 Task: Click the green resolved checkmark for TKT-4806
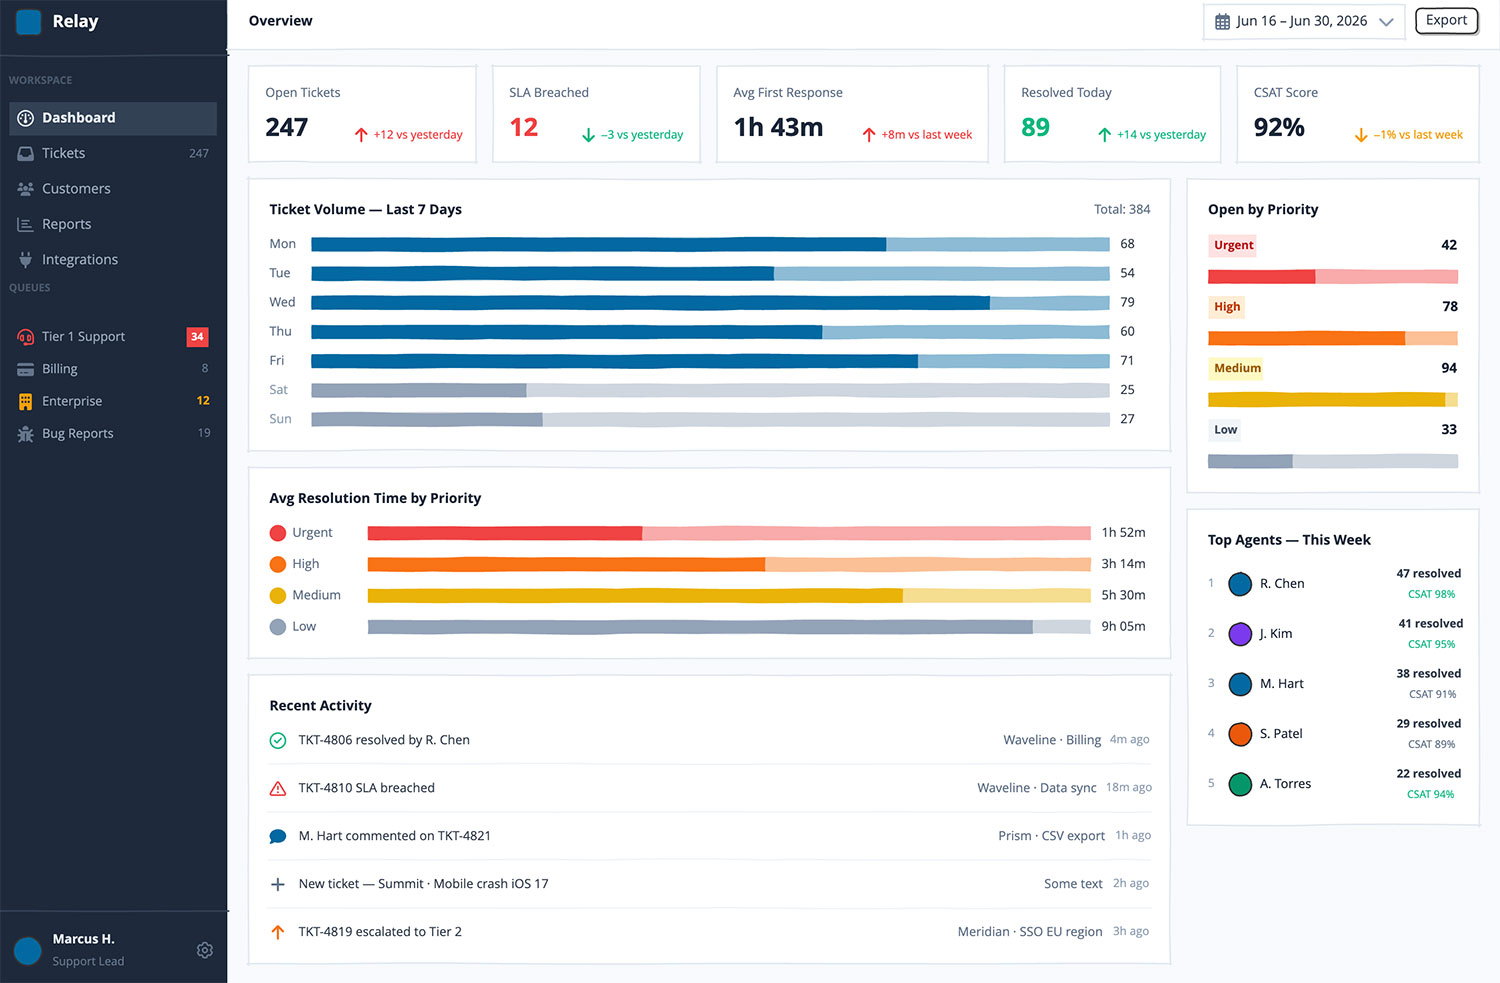[x=278, y=741]
